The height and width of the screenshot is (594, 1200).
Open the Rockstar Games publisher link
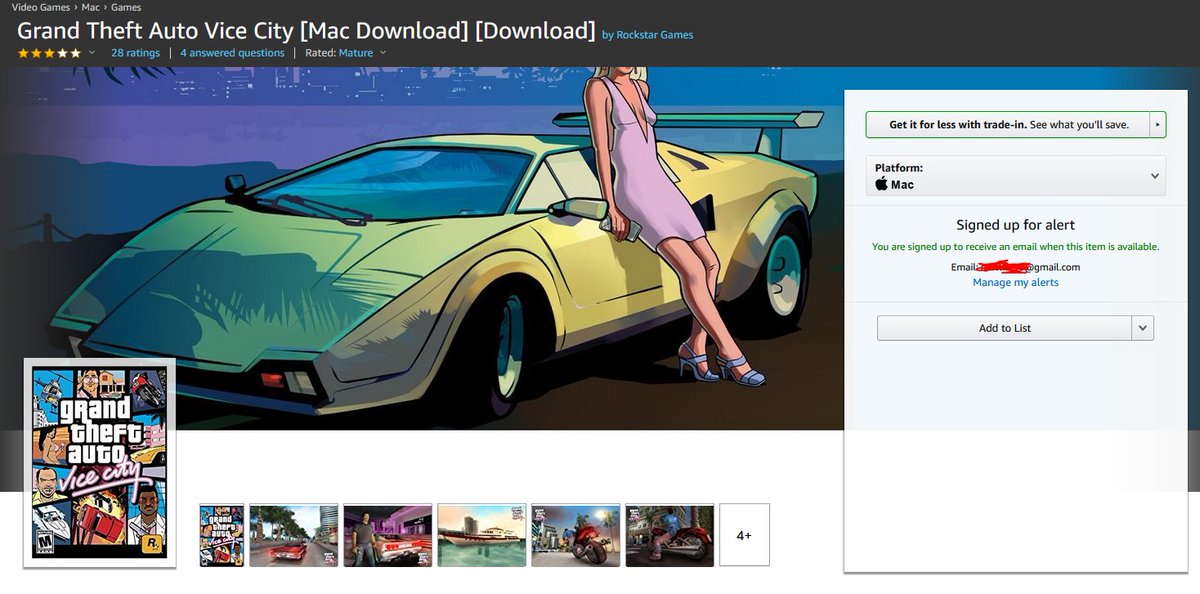655,35
